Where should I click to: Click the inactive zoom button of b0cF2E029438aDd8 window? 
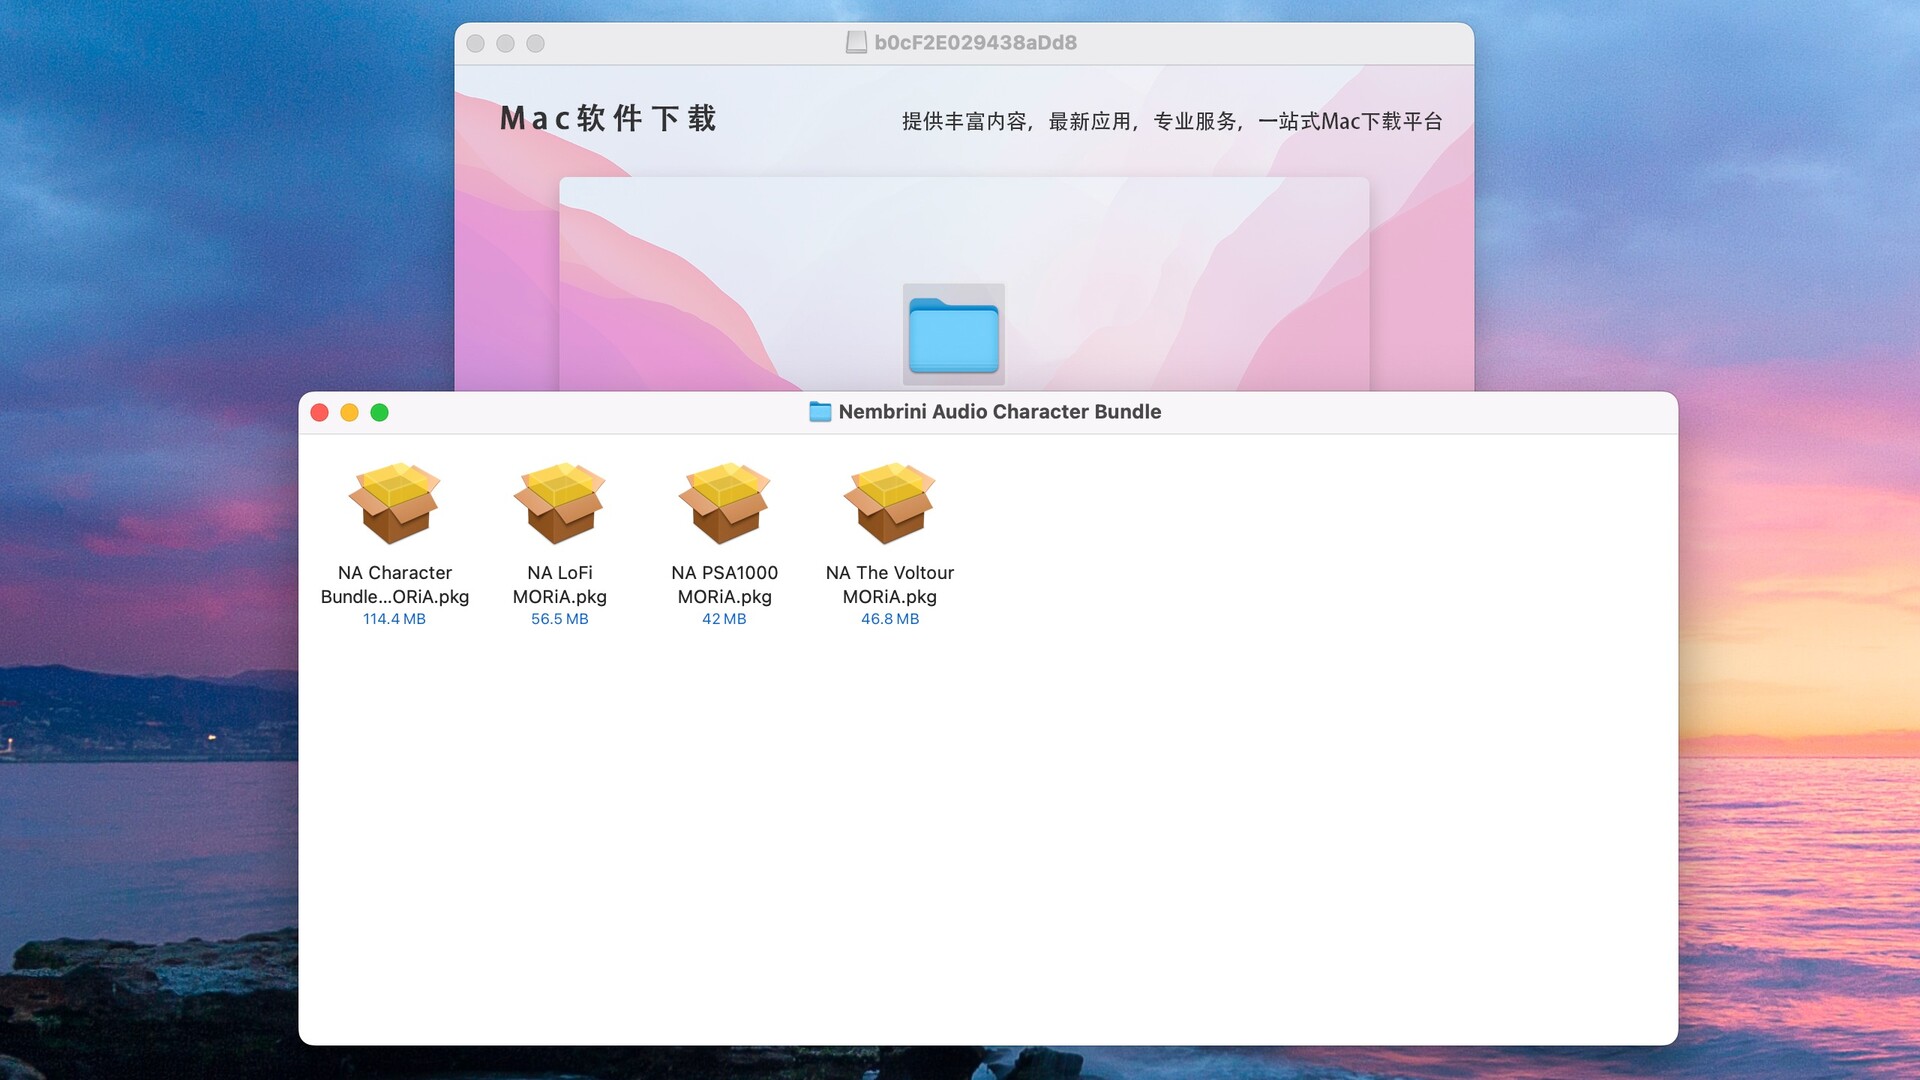point(536,43)
